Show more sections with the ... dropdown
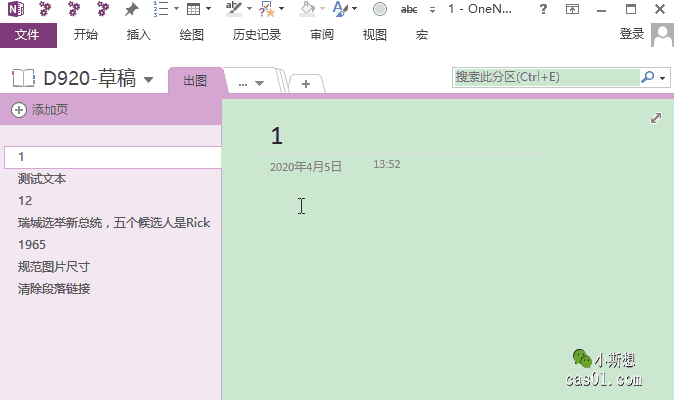This screenshot has width=674, height=400. tap(251, 83)
